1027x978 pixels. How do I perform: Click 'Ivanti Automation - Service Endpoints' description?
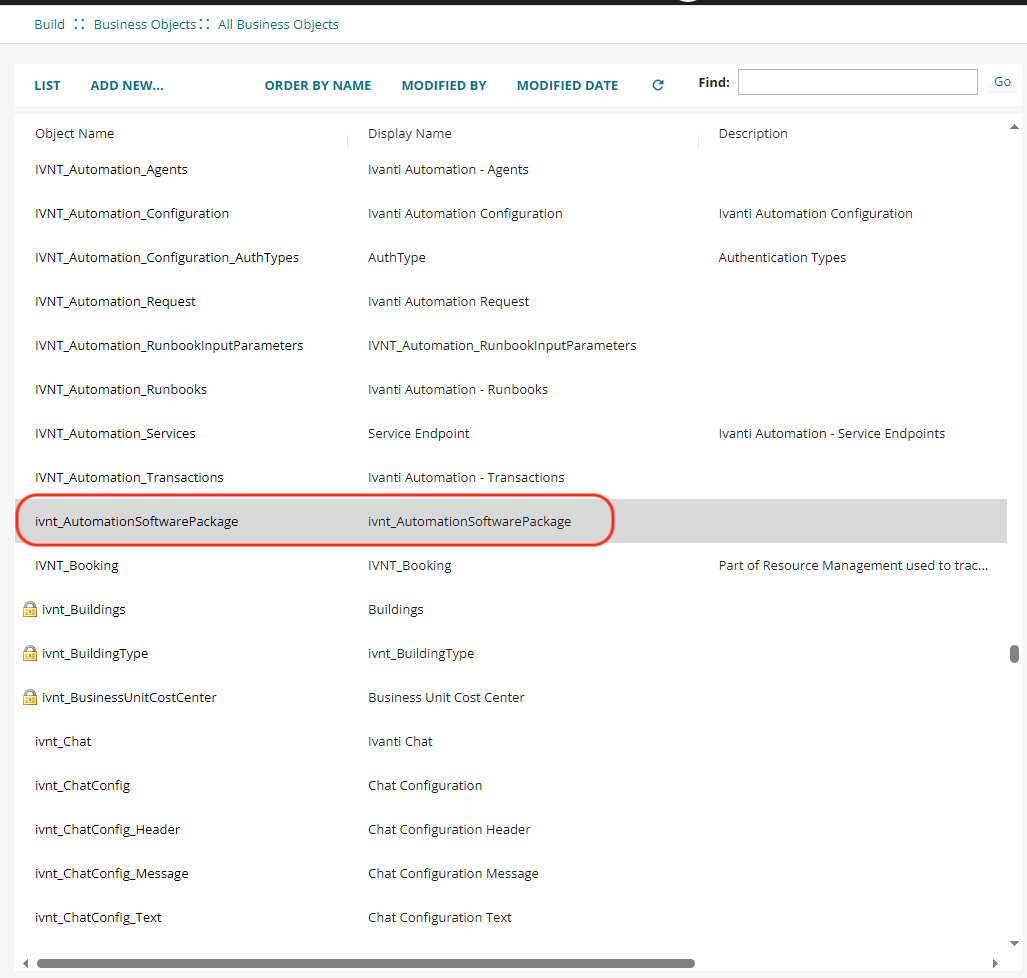(x=832, y=433)
